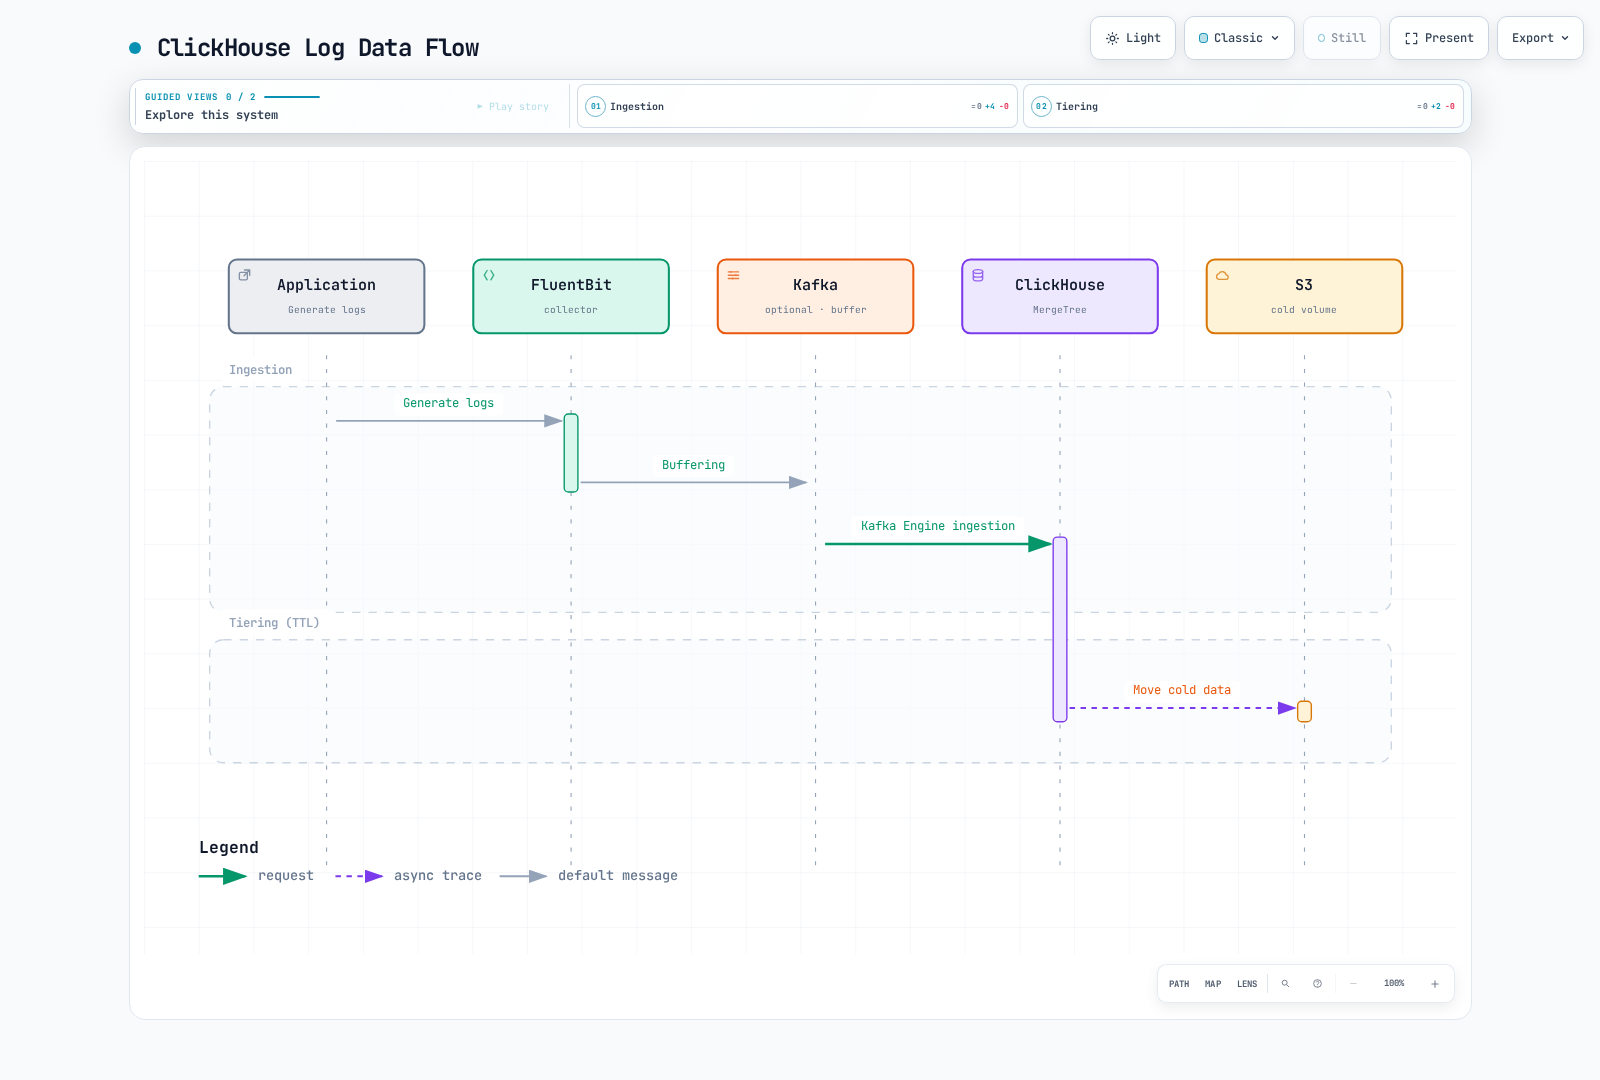Click the teal dot beside the title

click(x=135, y=48)
